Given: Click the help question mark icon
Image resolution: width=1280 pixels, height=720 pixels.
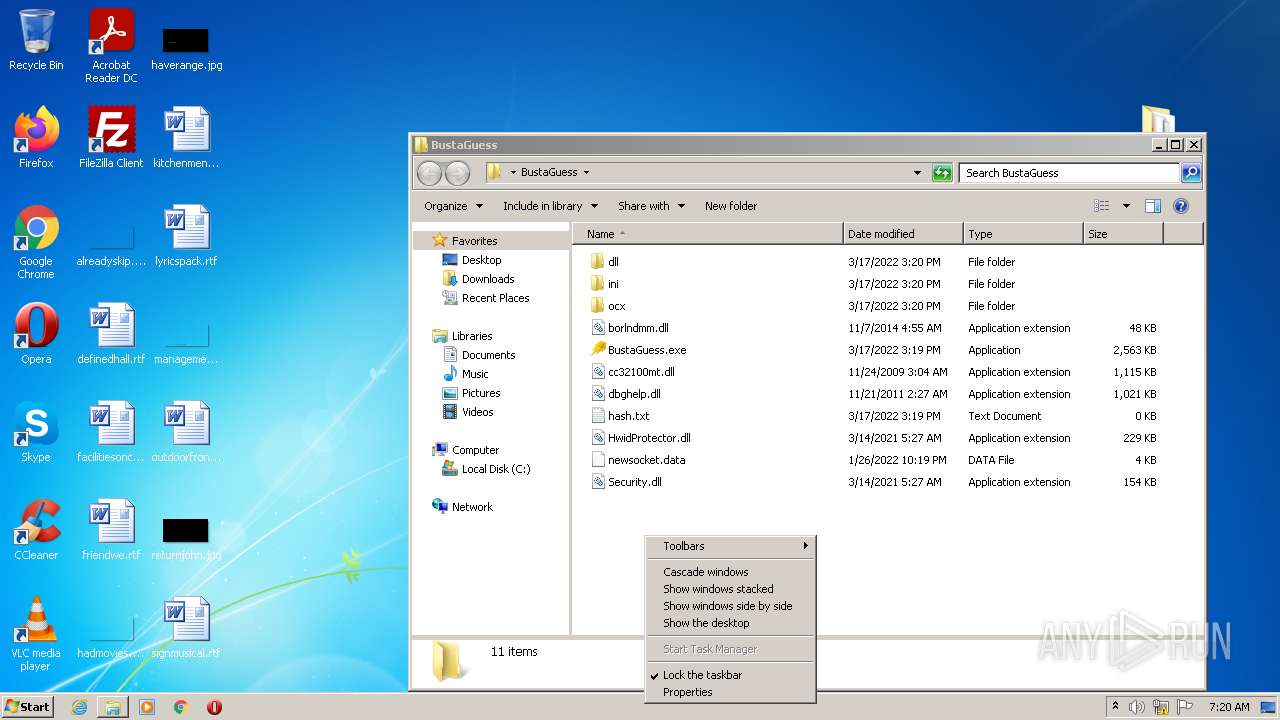Looking at the screenshot, I should pyautogui.click(x=1180, y=206).
